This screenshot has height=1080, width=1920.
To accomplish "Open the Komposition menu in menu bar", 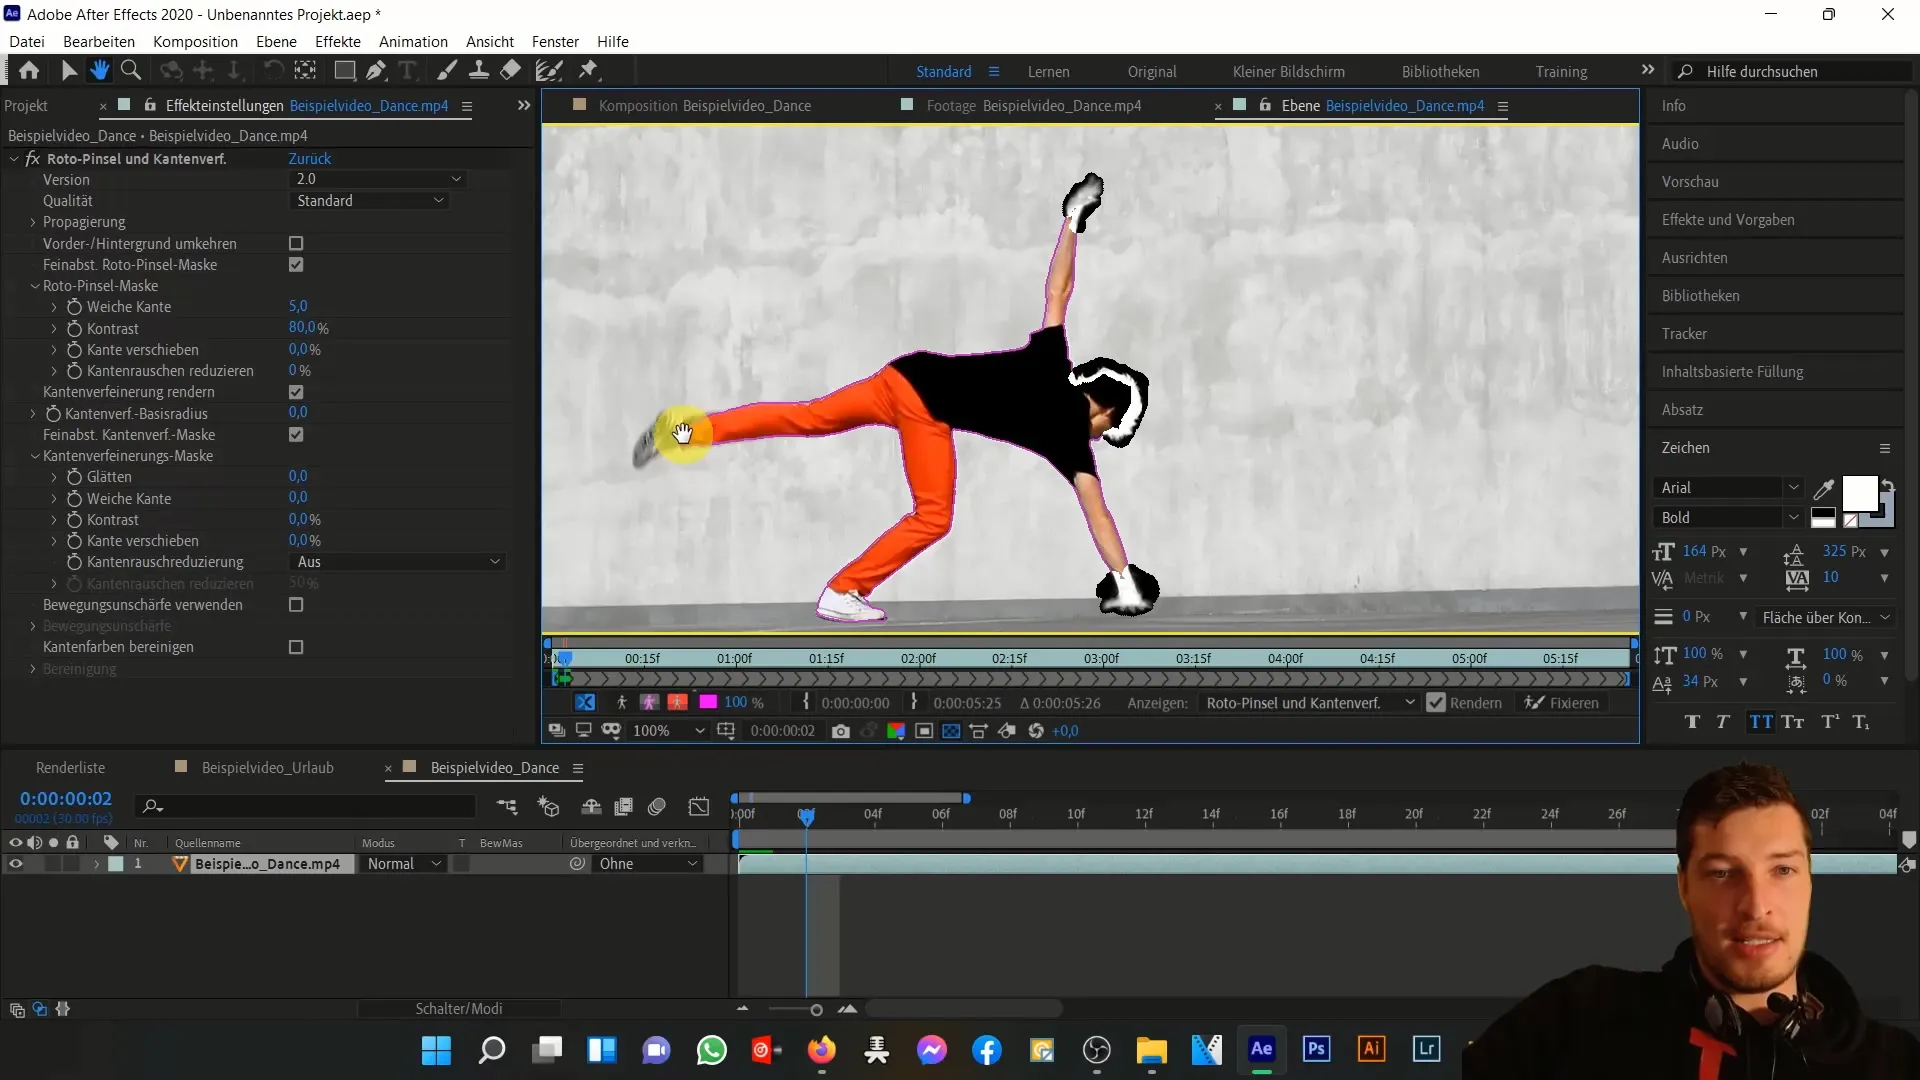I will click(x=195, y=41).
